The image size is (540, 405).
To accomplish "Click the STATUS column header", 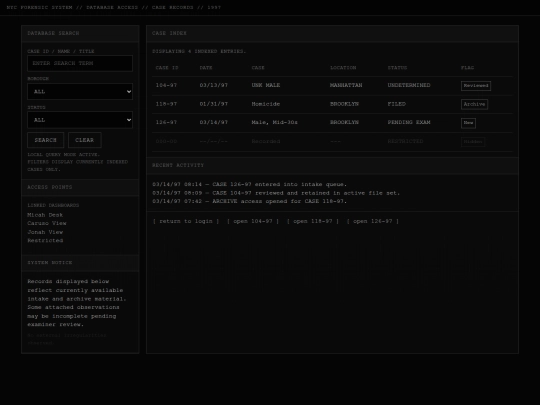I will point(397,68).
